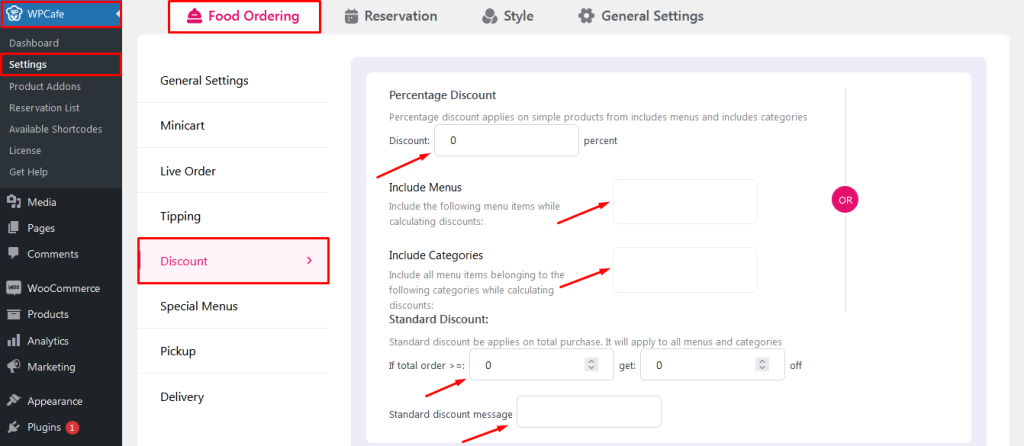Screen dimensions: 1024x446
Task: Click the WPCafe logo icon in sidebar
Action: (x=13, y=14)
